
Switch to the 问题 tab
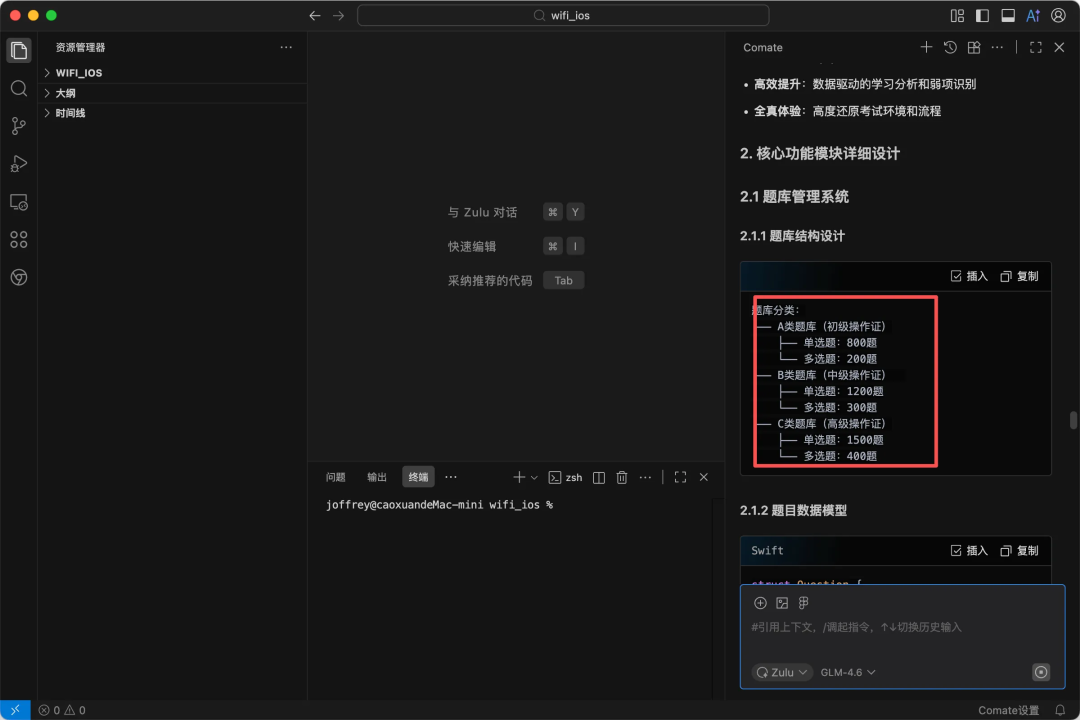(x=336, y=477)
